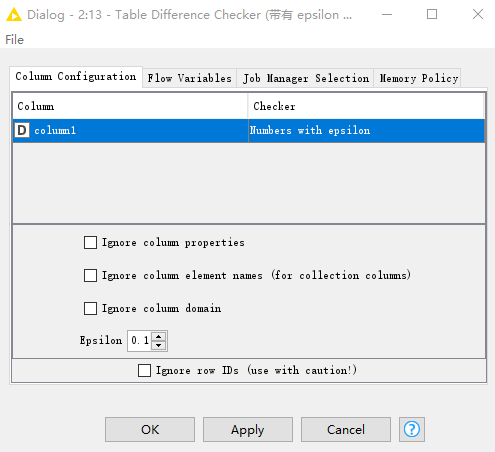The image size is (495, 452).
Task: Click the yellow KNIME triangle window icon
Action: coord(14,15)
